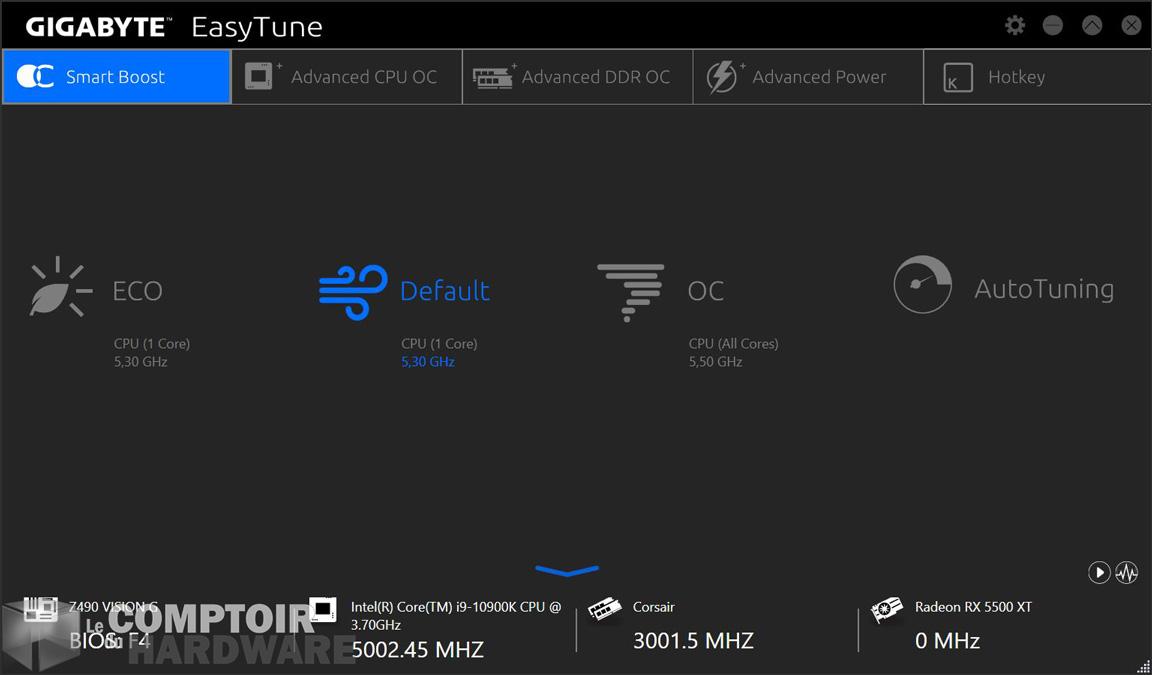The width and height of the screenshot is (1152, 675).
Task: Click Intel Core i9-10900K CPU name text
Action: coord(456,616)
